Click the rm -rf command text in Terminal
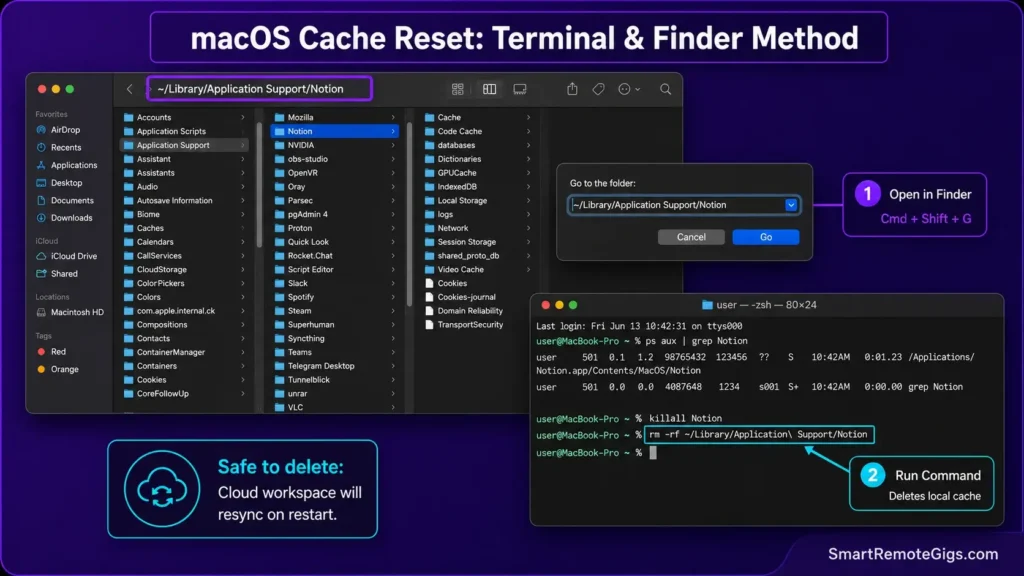This screenshot has height=576, width=1024. click(758, 434)
